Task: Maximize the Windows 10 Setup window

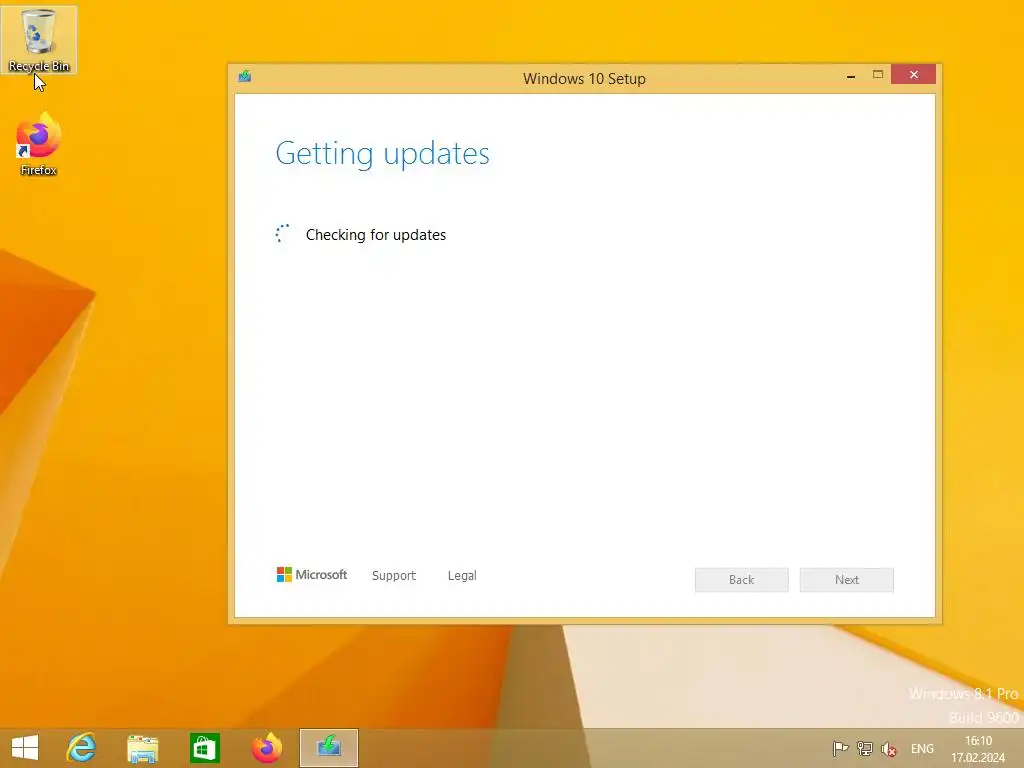Action: pos(878,75)
